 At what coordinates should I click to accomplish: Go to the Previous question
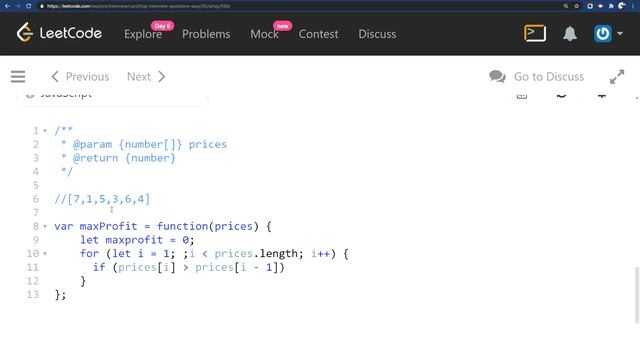(x=80, y=76)
